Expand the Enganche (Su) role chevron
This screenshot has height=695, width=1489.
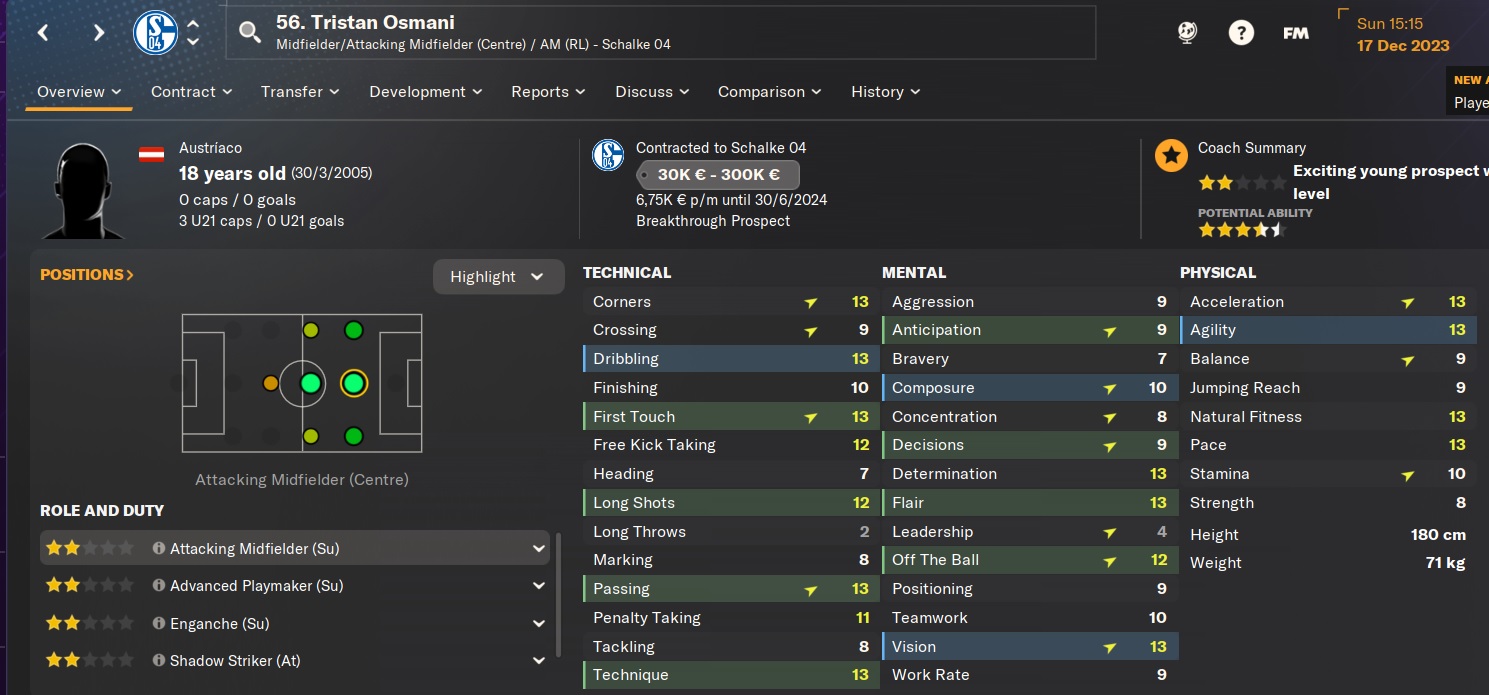click(x=539, y=624)
